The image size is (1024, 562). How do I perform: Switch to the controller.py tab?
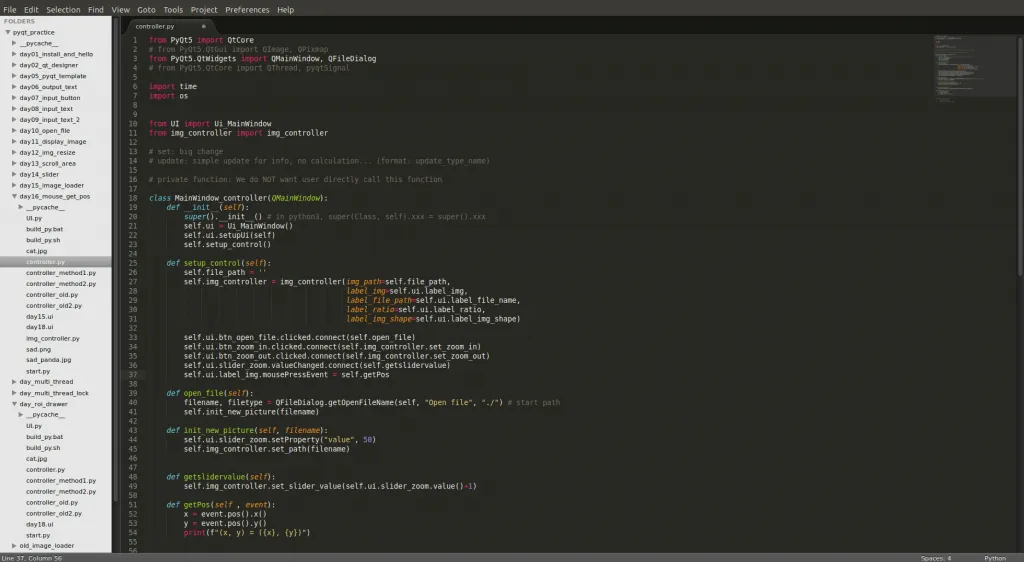[x=155, y=26]
